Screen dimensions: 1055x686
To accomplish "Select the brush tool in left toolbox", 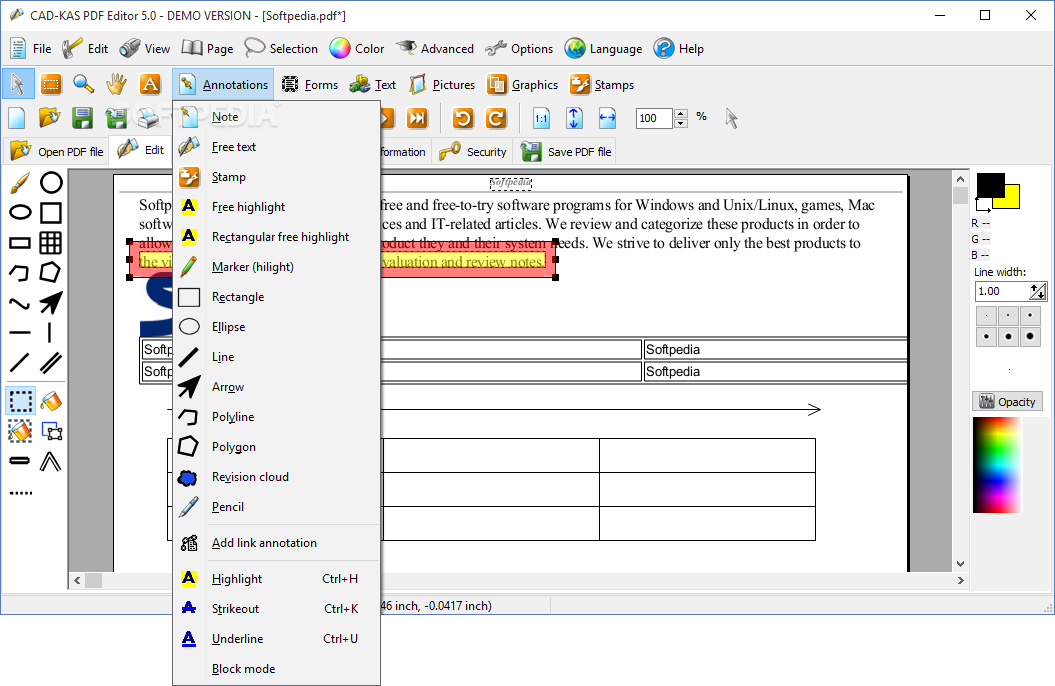I will coord(20,182).
